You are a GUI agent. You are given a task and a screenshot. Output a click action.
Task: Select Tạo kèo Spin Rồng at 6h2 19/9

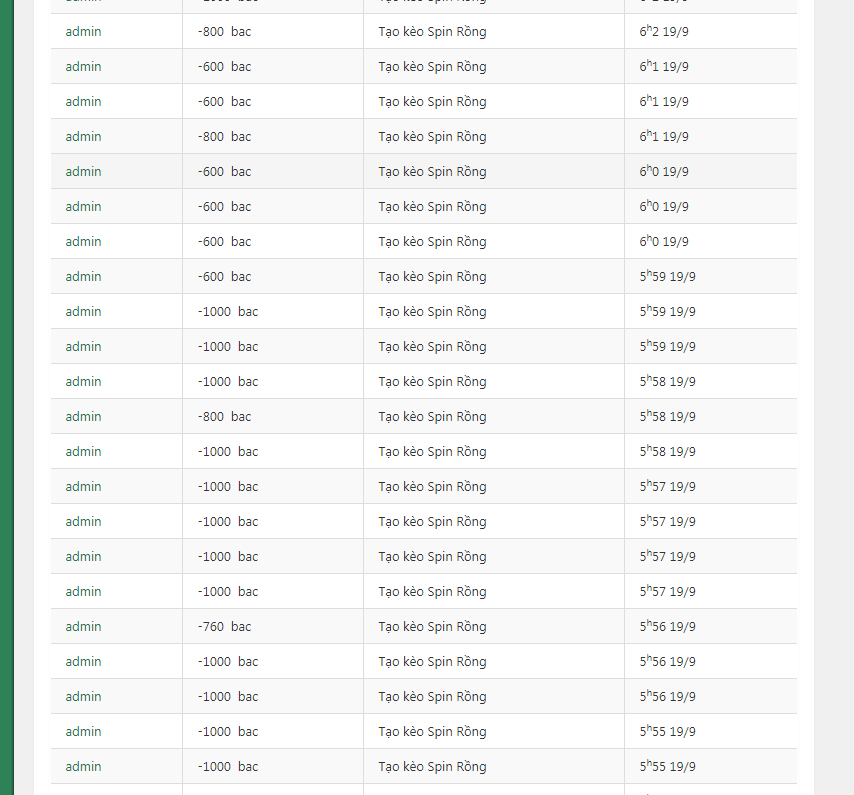(432, 32)
